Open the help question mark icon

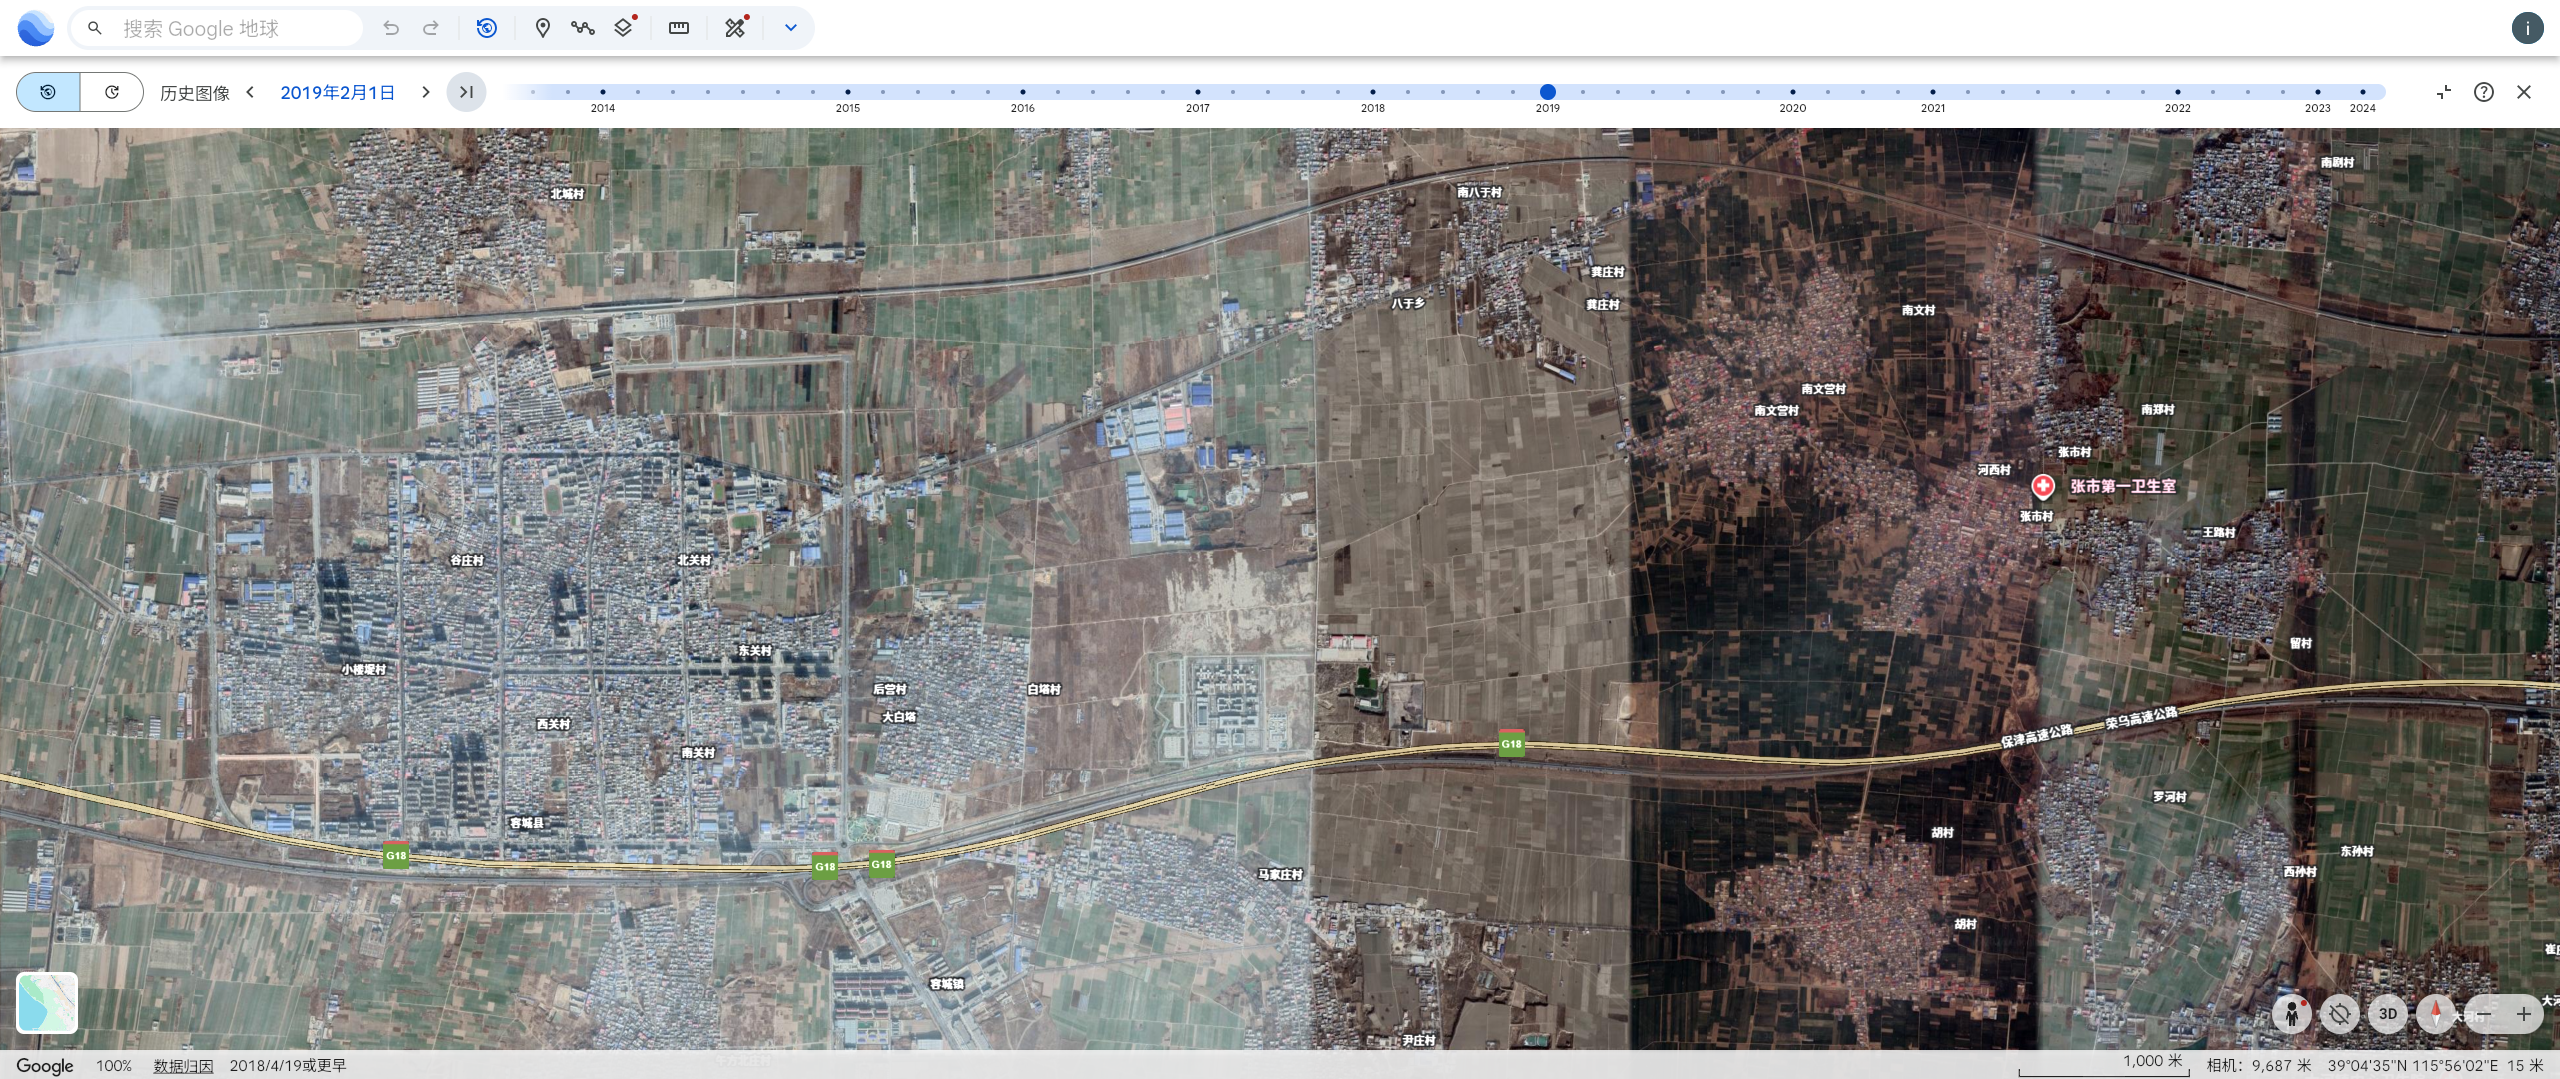pyautogui.click(x=2483, y=92)
